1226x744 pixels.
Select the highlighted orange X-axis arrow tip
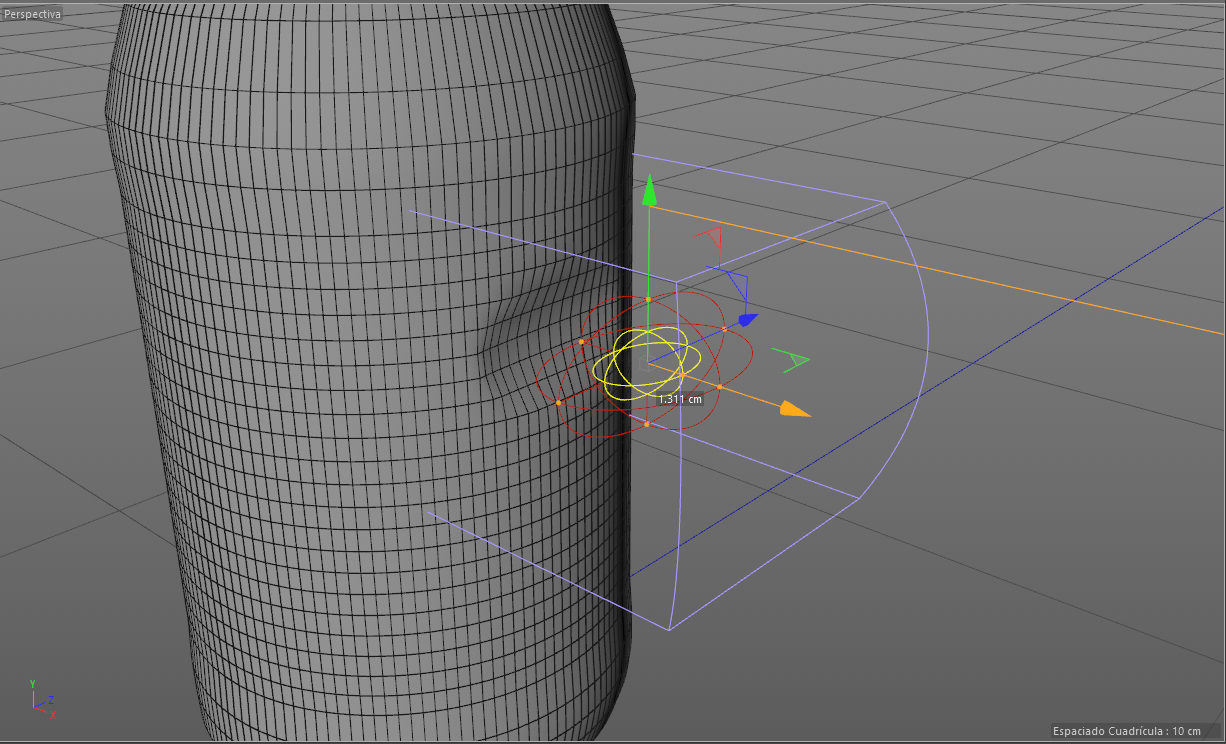pyautogui.click(x=794, y=409)
